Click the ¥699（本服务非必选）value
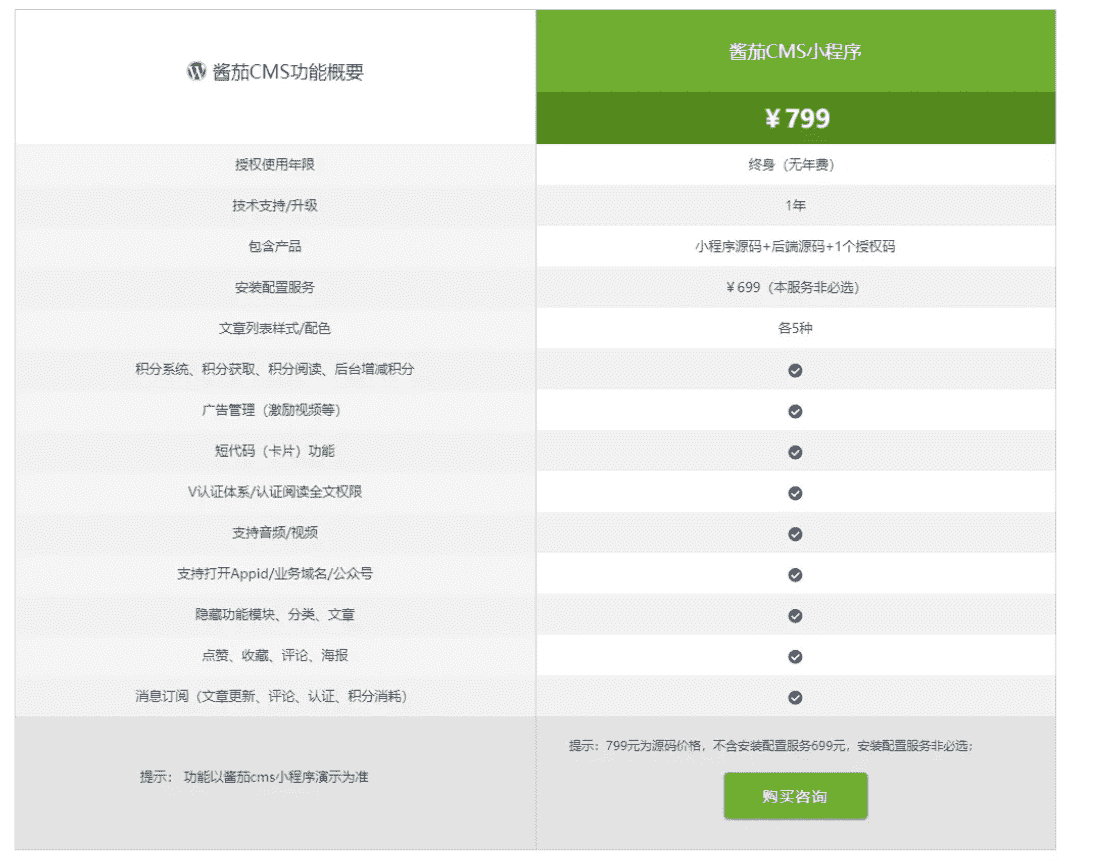This screenshot has height=862, width=1108. 795,288
